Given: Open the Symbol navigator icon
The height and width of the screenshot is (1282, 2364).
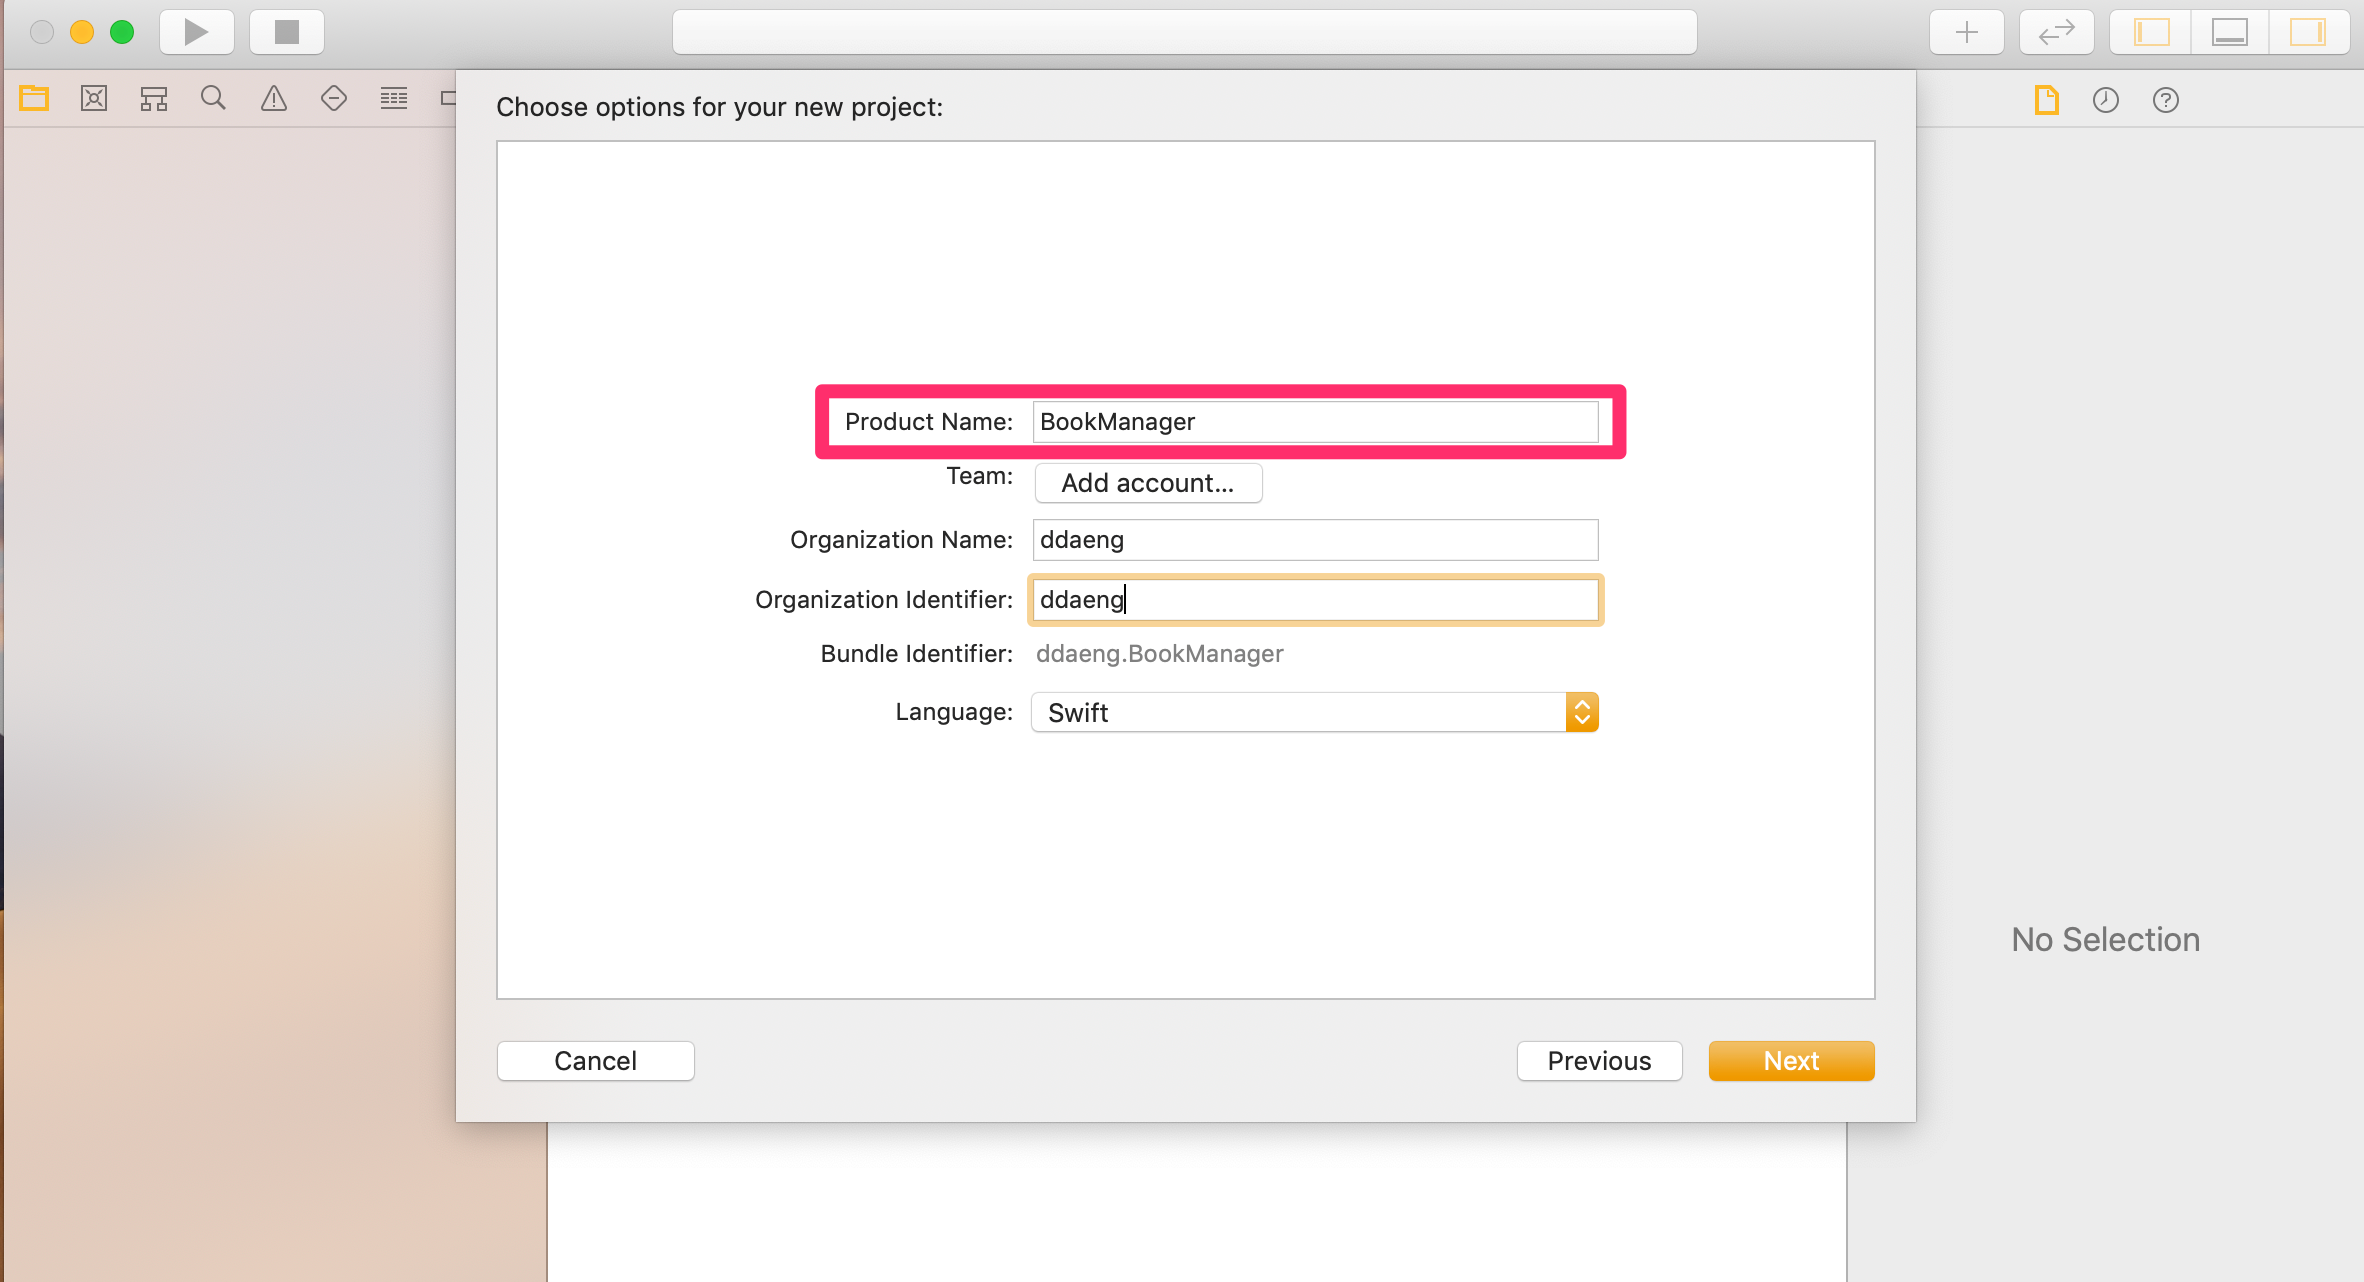Looking at the screenshot, I should pyautogui.click(x=154, y=98).
